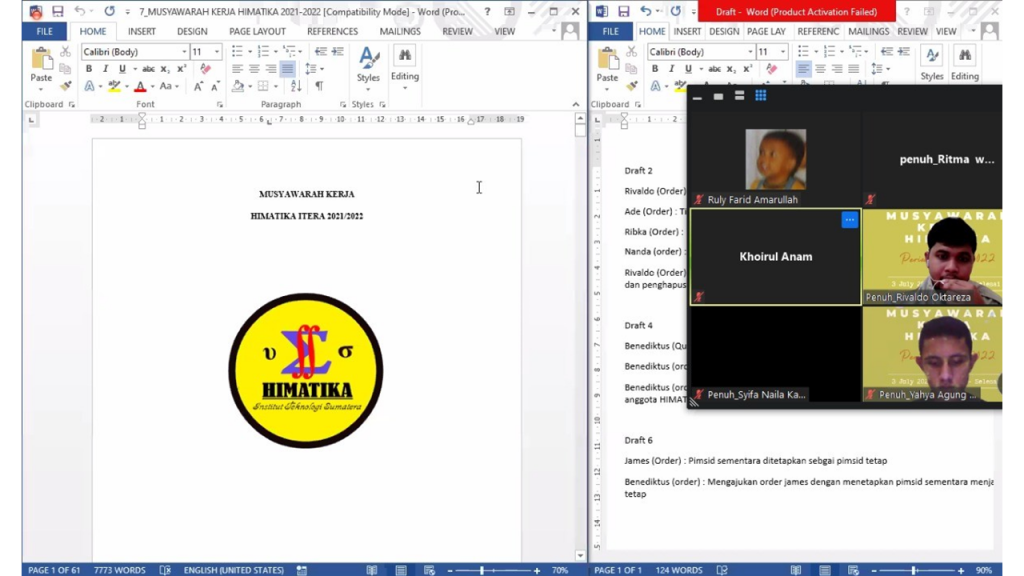Select Ruly Farid Amarullah's video thumbnail
Image resolution: width=1024 pixels, height=576 pixels.
tap(775, 160)
